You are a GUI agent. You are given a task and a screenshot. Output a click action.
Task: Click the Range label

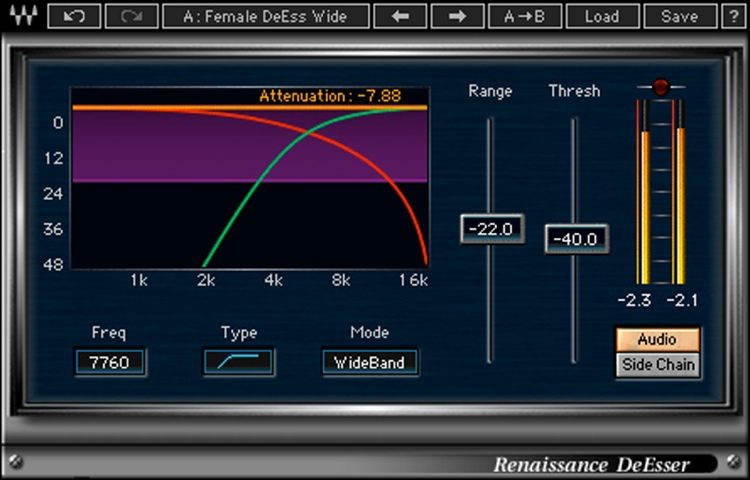(490, 91)
